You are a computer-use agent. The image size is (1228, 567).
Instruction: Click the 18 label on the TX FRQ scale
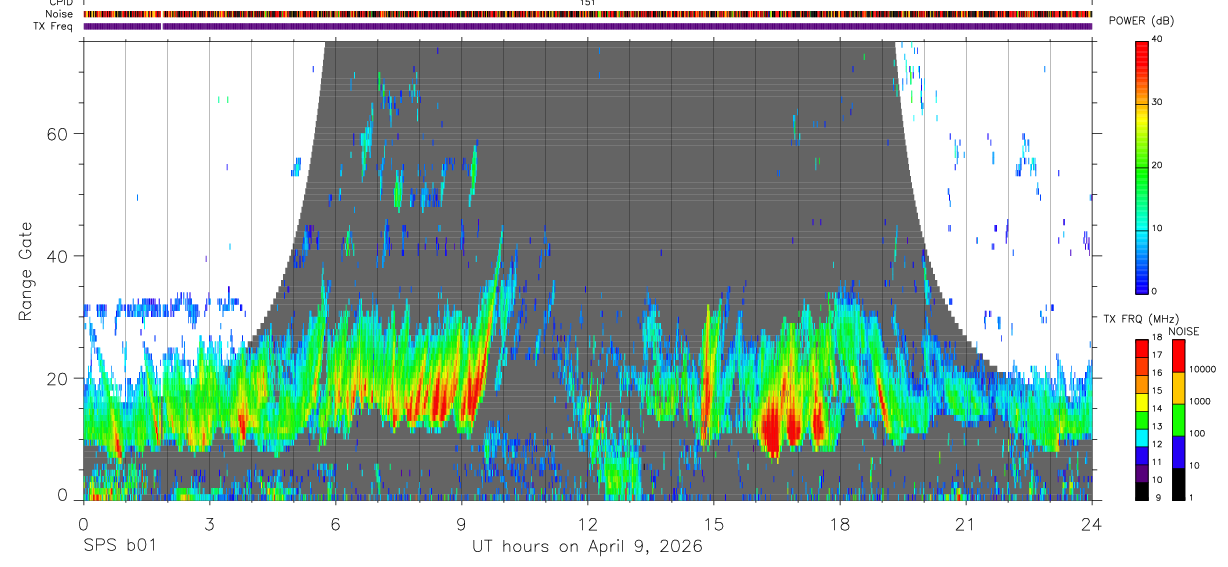tap(1156, 339)
